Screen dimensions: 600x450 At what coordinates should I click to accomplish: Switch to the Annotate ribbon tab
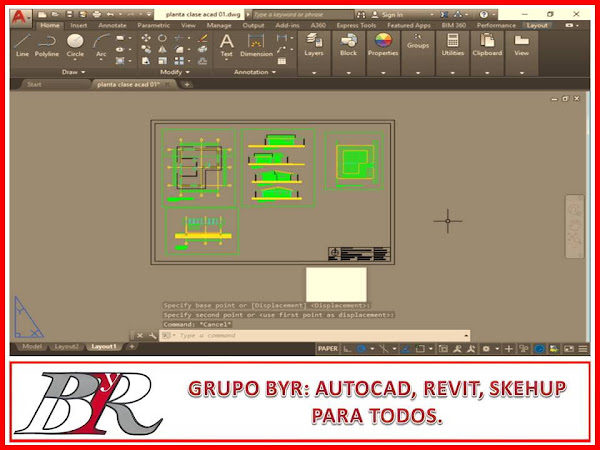[x=112, y=25]
